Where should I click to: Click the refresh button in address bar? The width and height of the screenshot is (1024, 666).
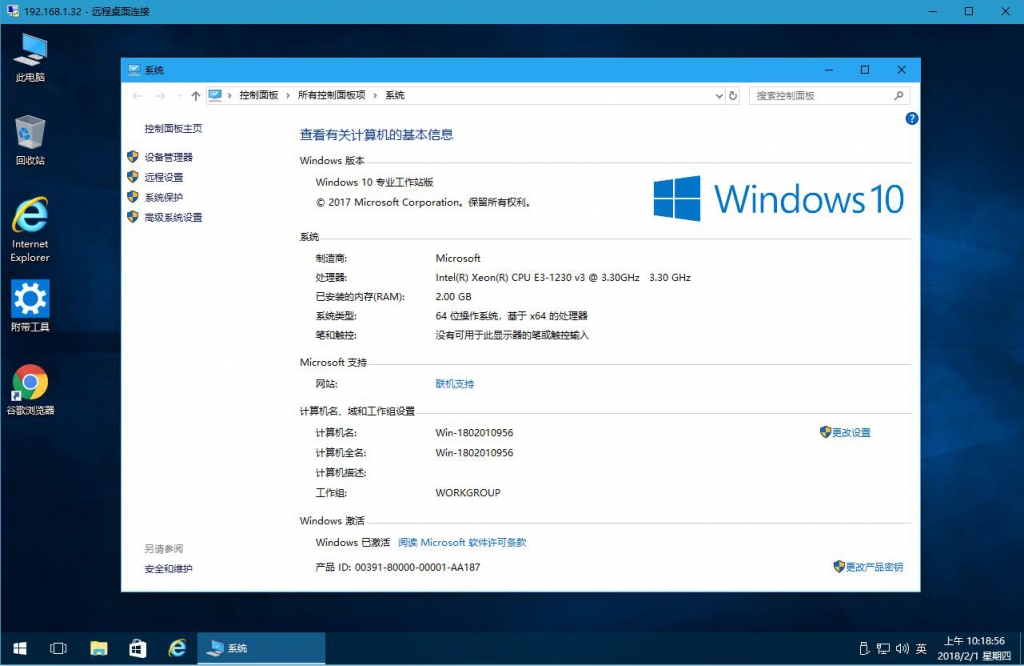(x=733, y=95)
